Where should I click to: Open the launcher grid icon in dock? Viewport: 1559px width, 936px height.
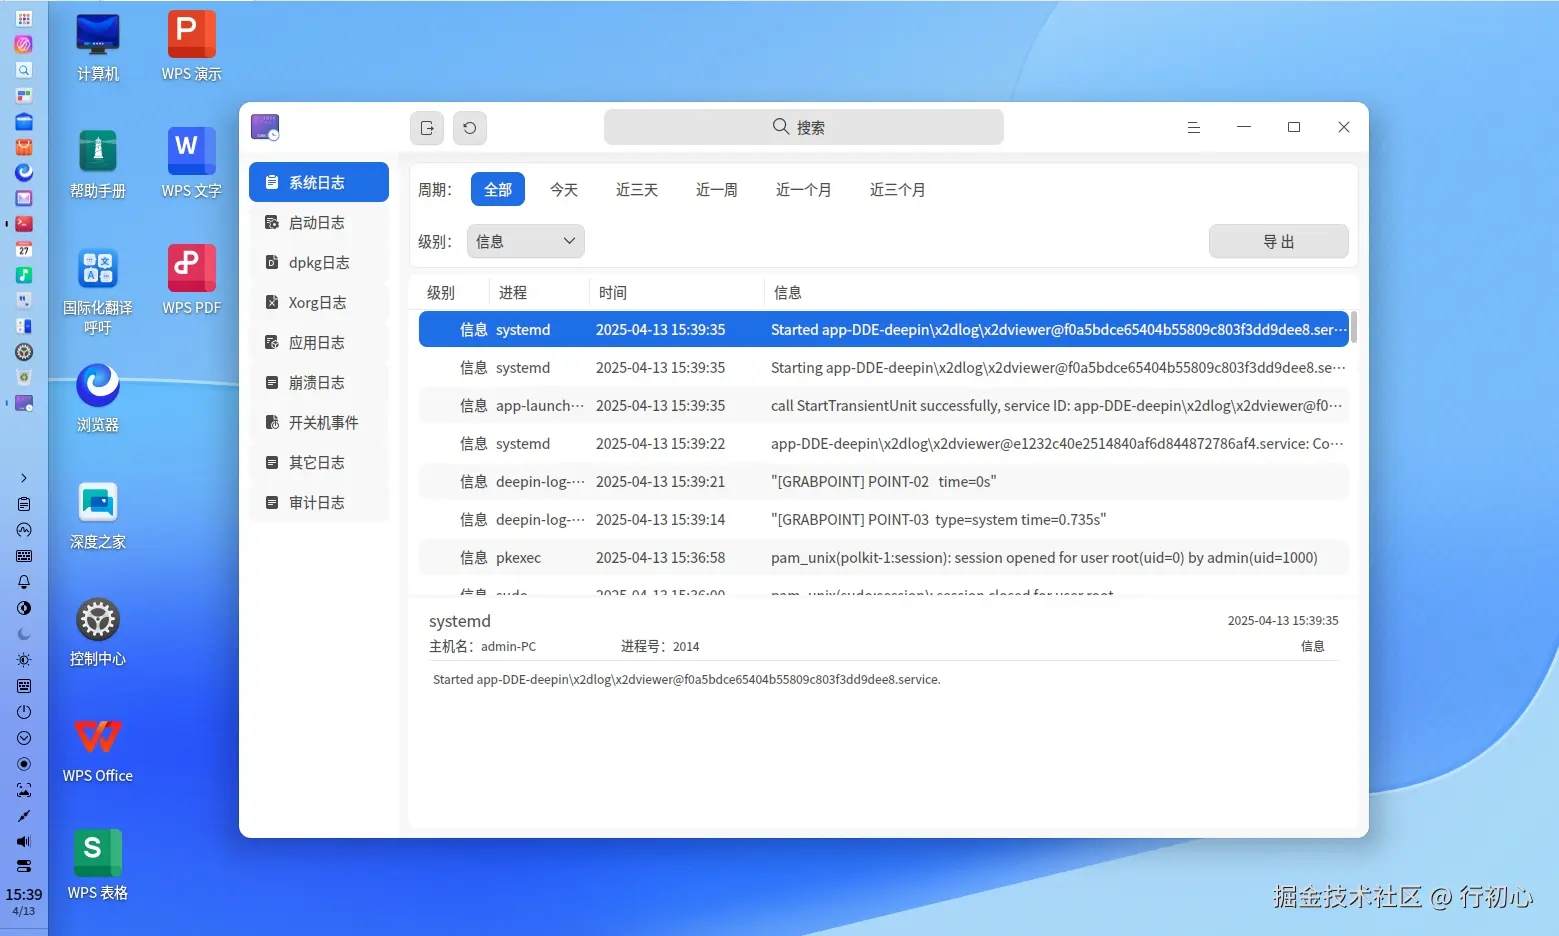(24, 18)
